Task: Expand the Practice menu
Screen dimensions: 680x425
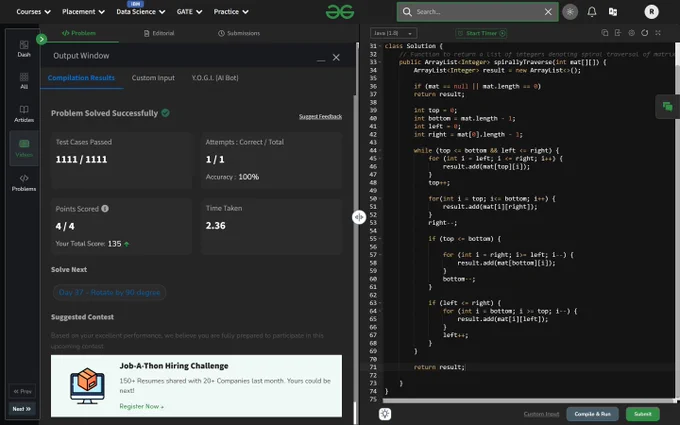Action: [231, 12]
